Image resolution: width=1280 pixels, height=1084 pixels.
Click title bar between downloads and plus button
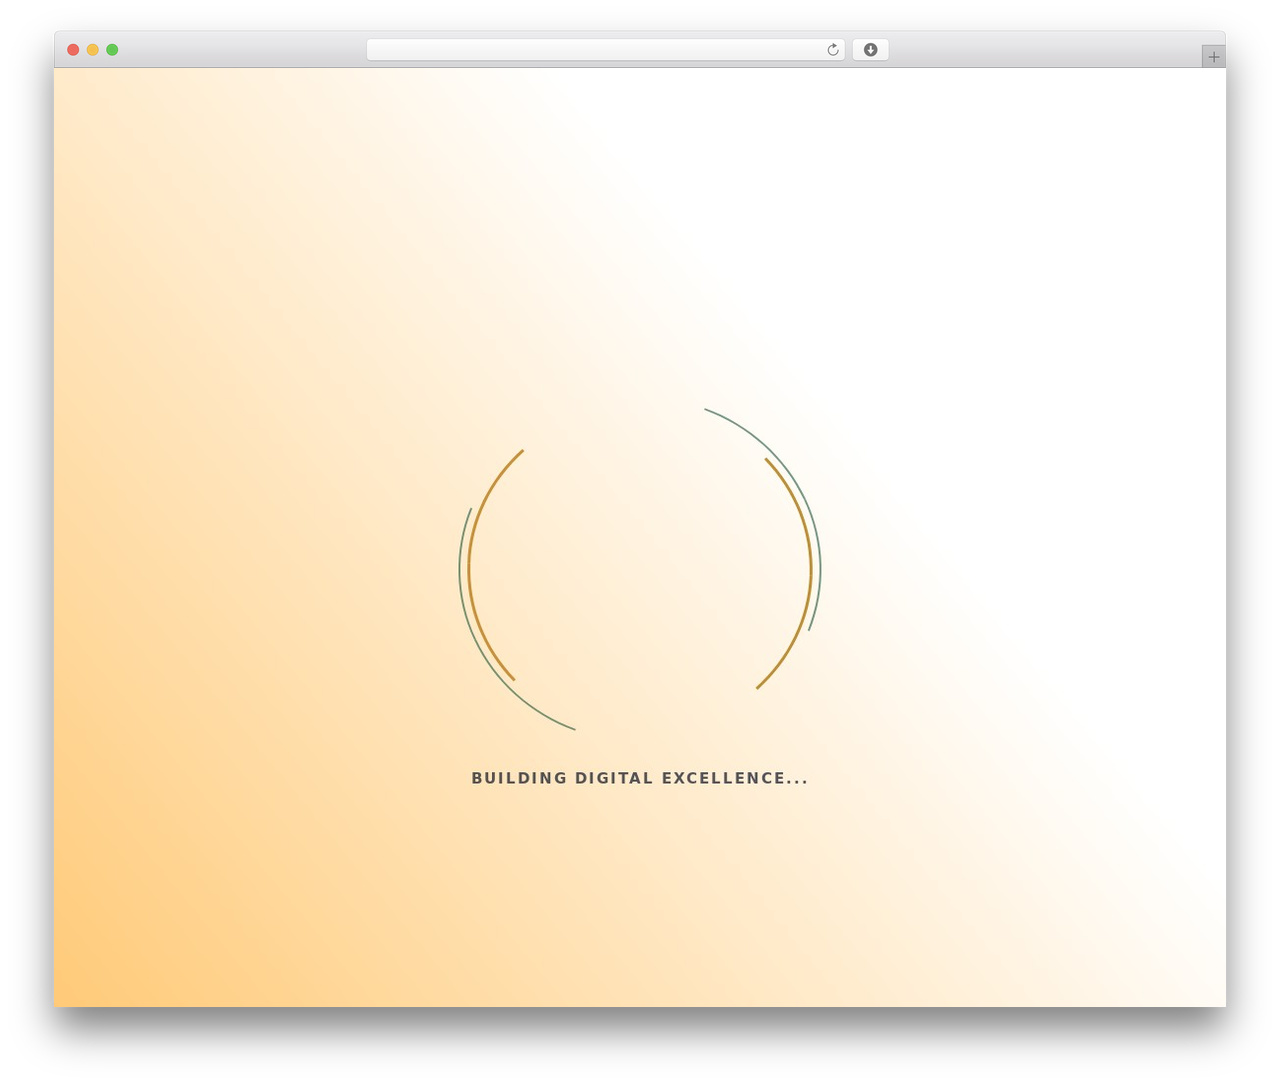coord(1045,50)
